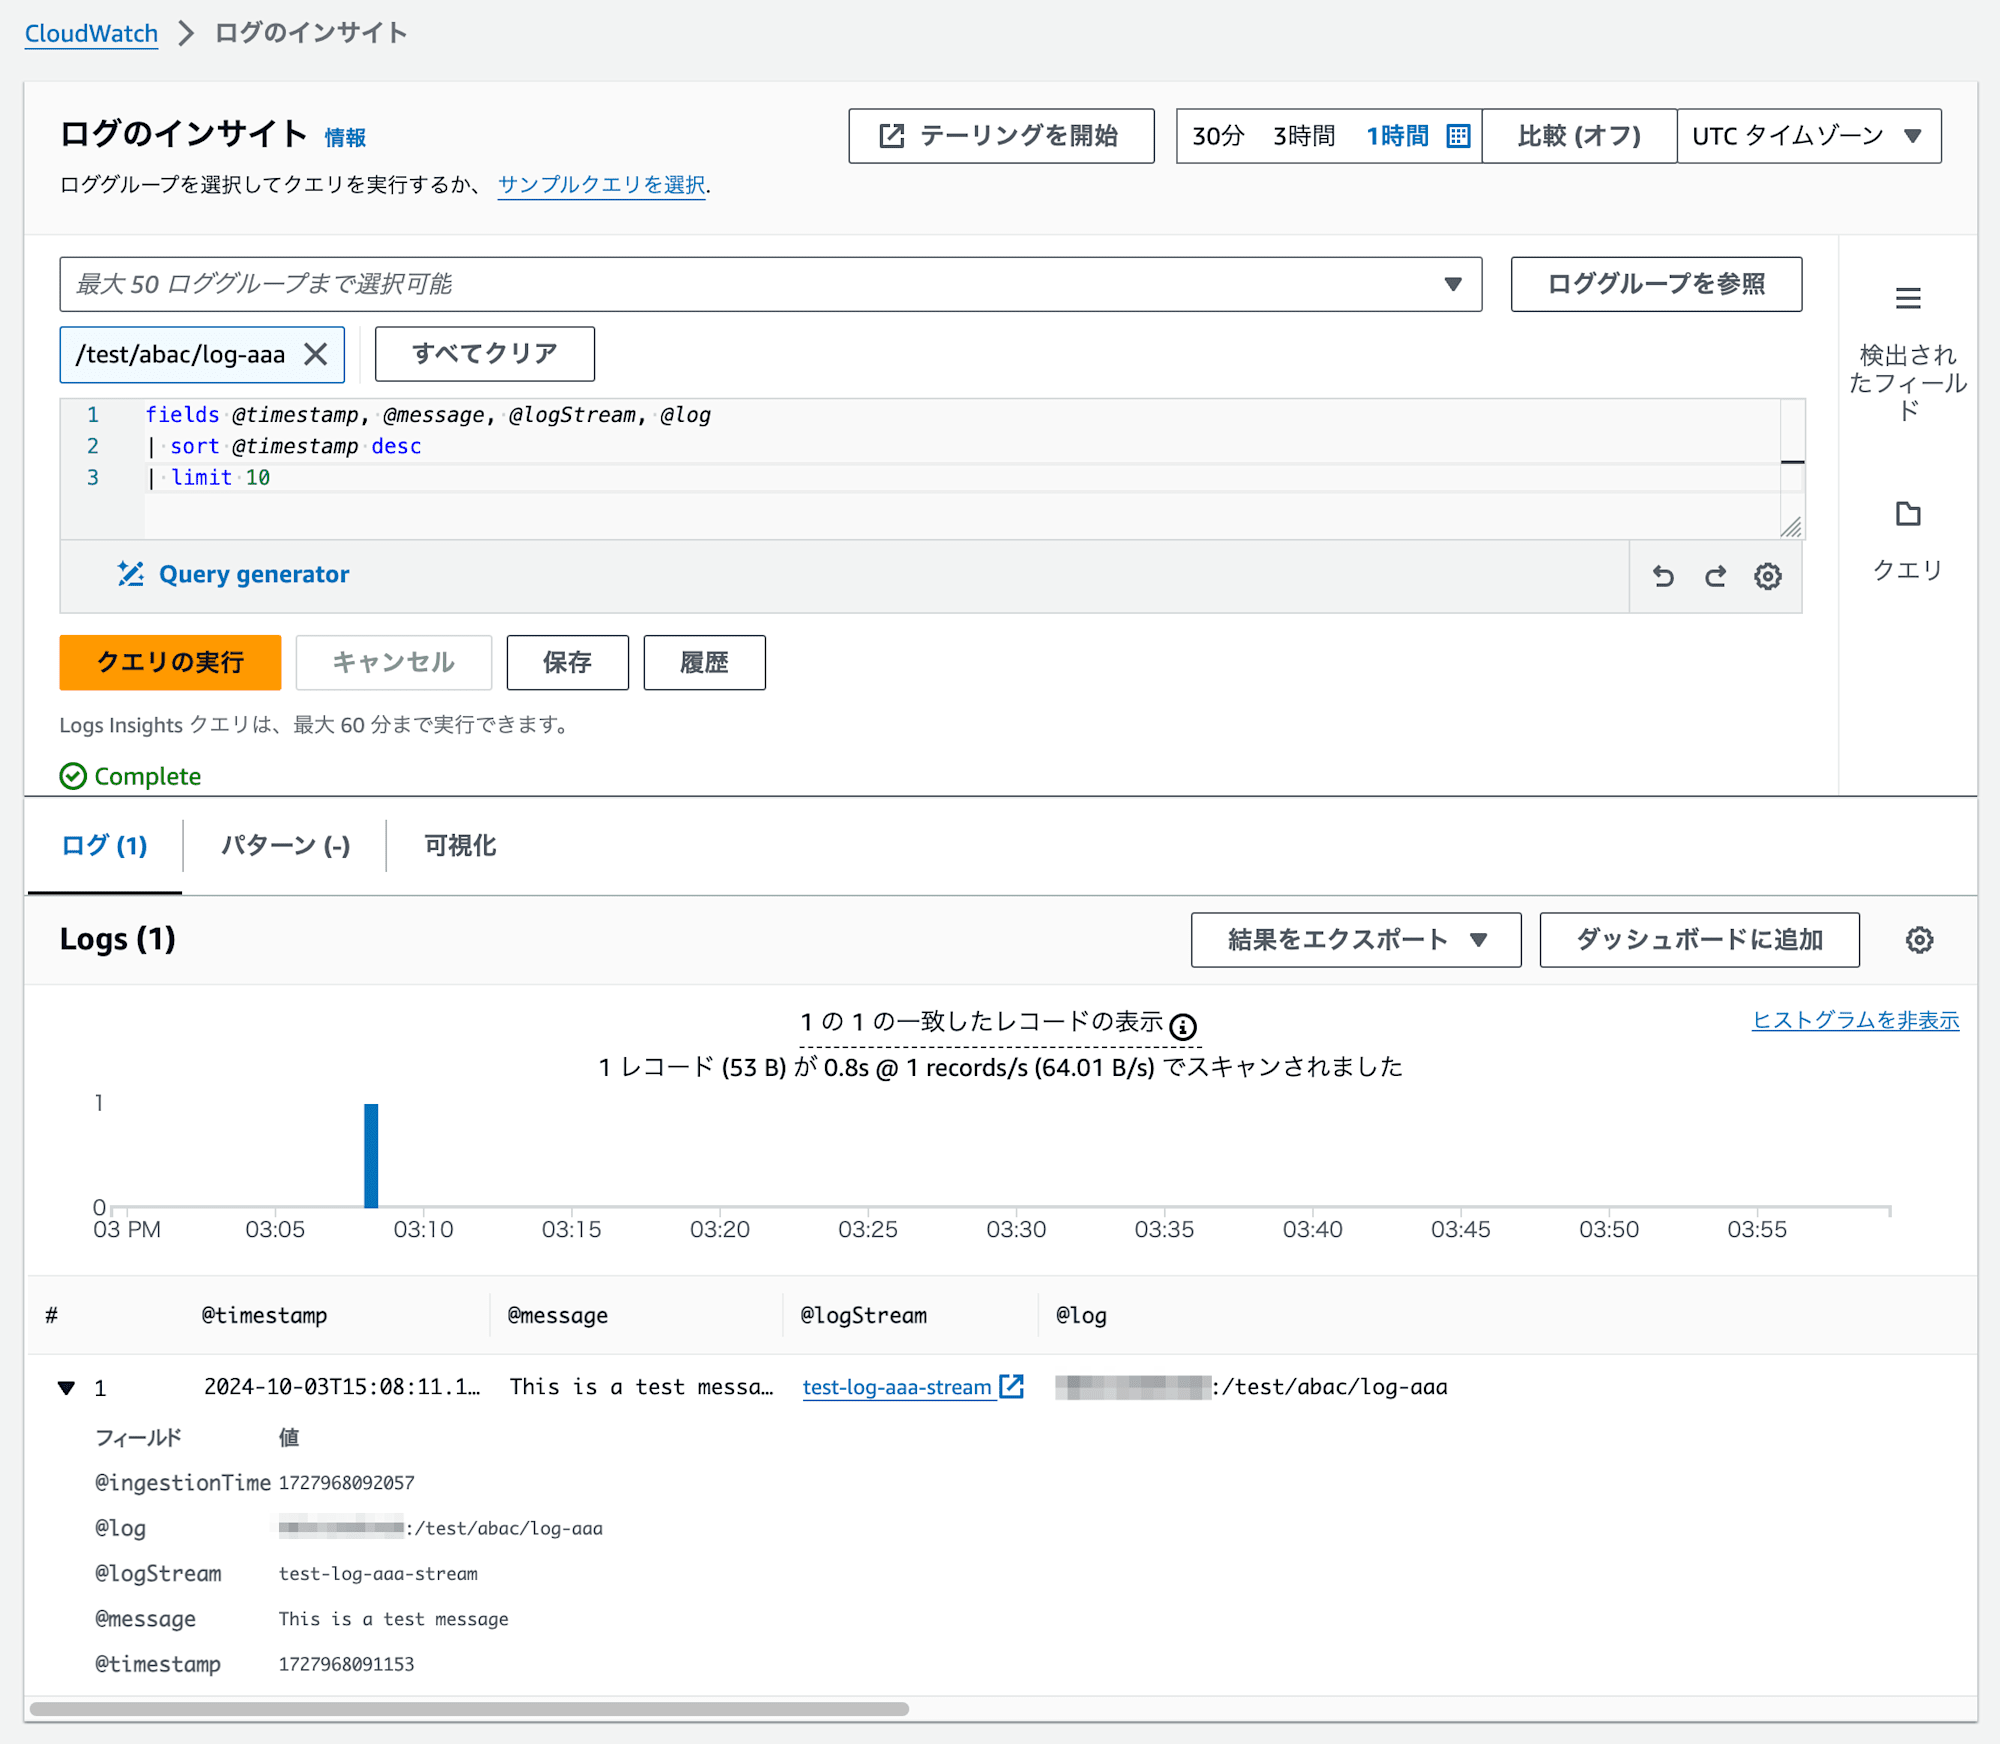Open discovered fields panel icon
2000x1744 pixels.
pos(1908,298)
